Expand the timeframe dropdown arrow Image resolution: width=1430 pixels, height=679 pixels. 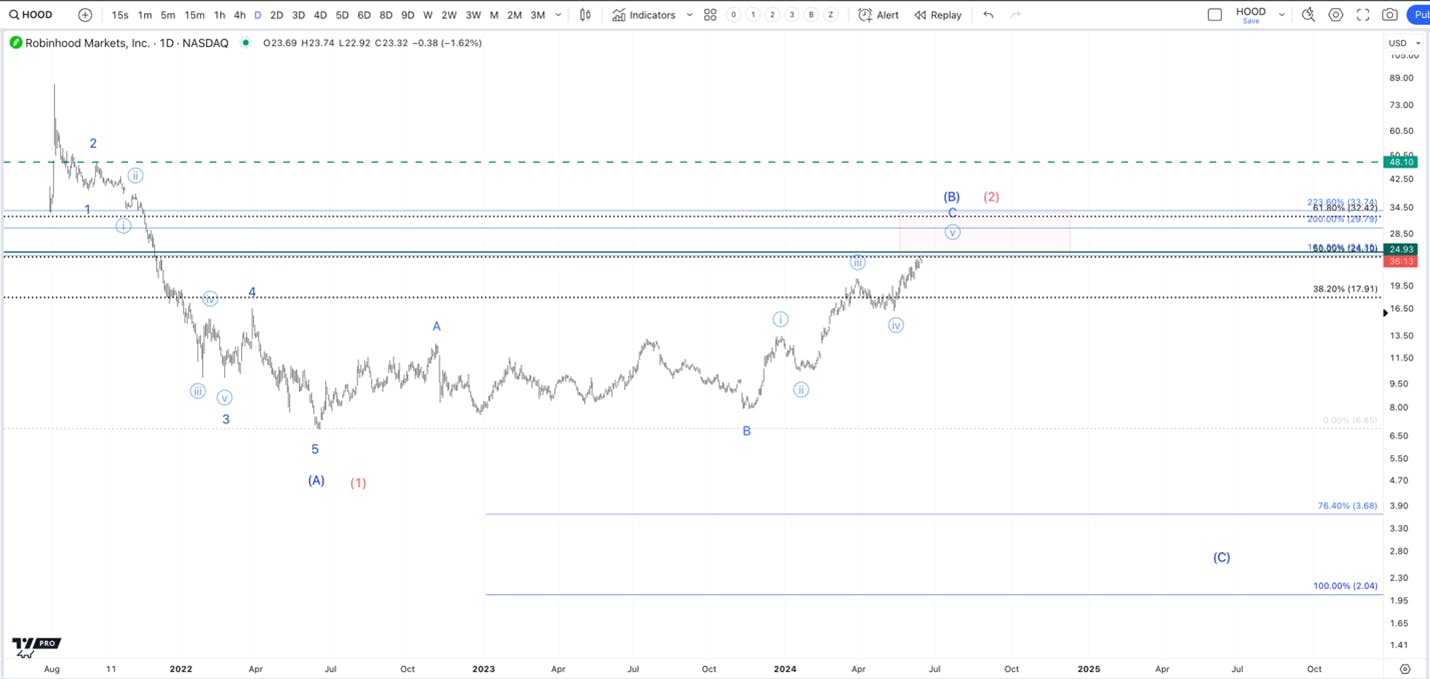click(x=558, y=15)
